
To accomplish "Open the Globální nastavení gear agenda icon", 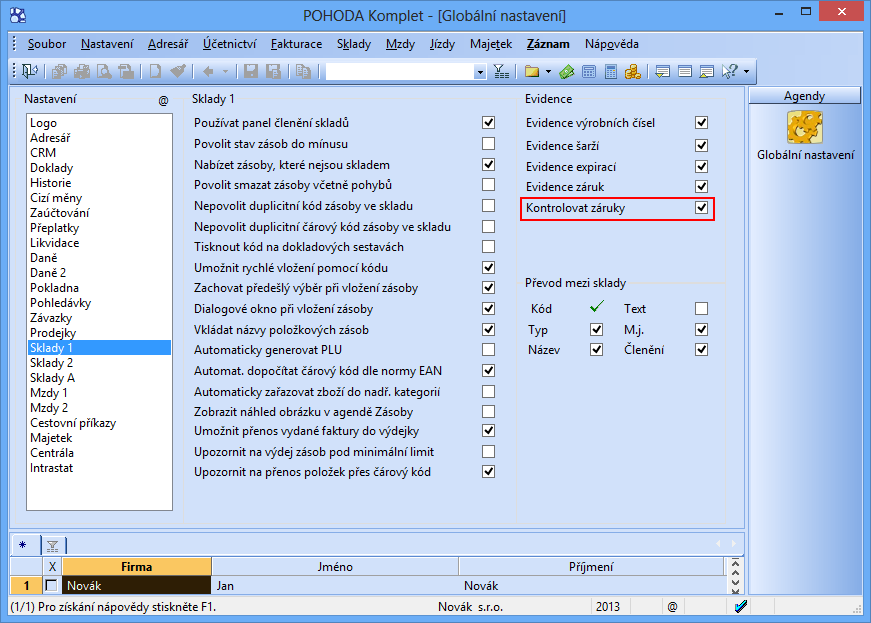I will point(804,127).
